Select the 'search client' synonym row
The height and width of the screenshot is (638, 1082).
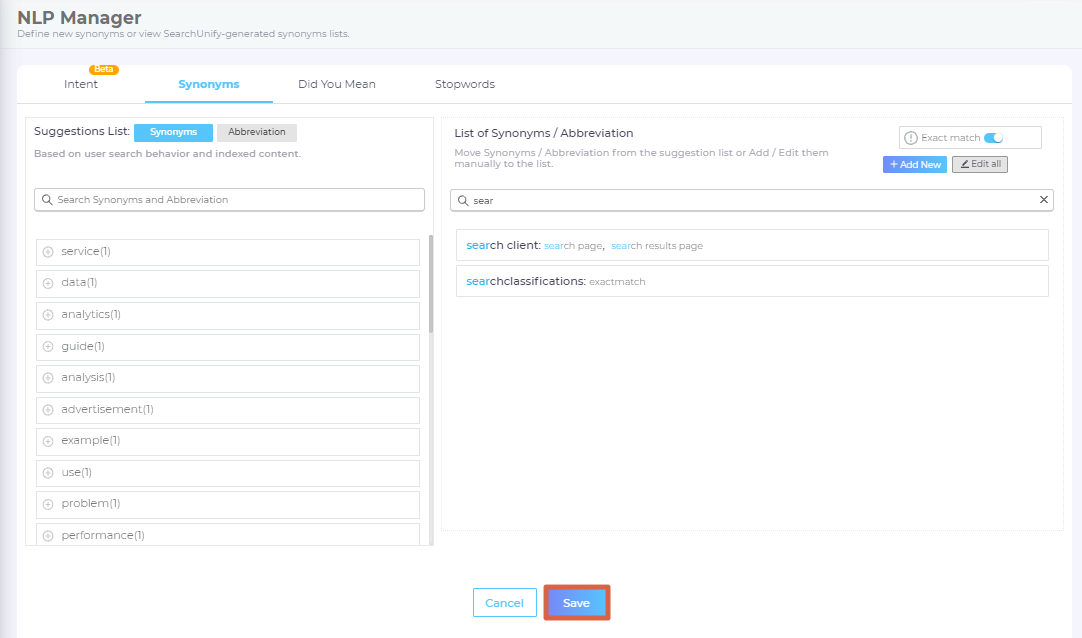coord(752,245)
